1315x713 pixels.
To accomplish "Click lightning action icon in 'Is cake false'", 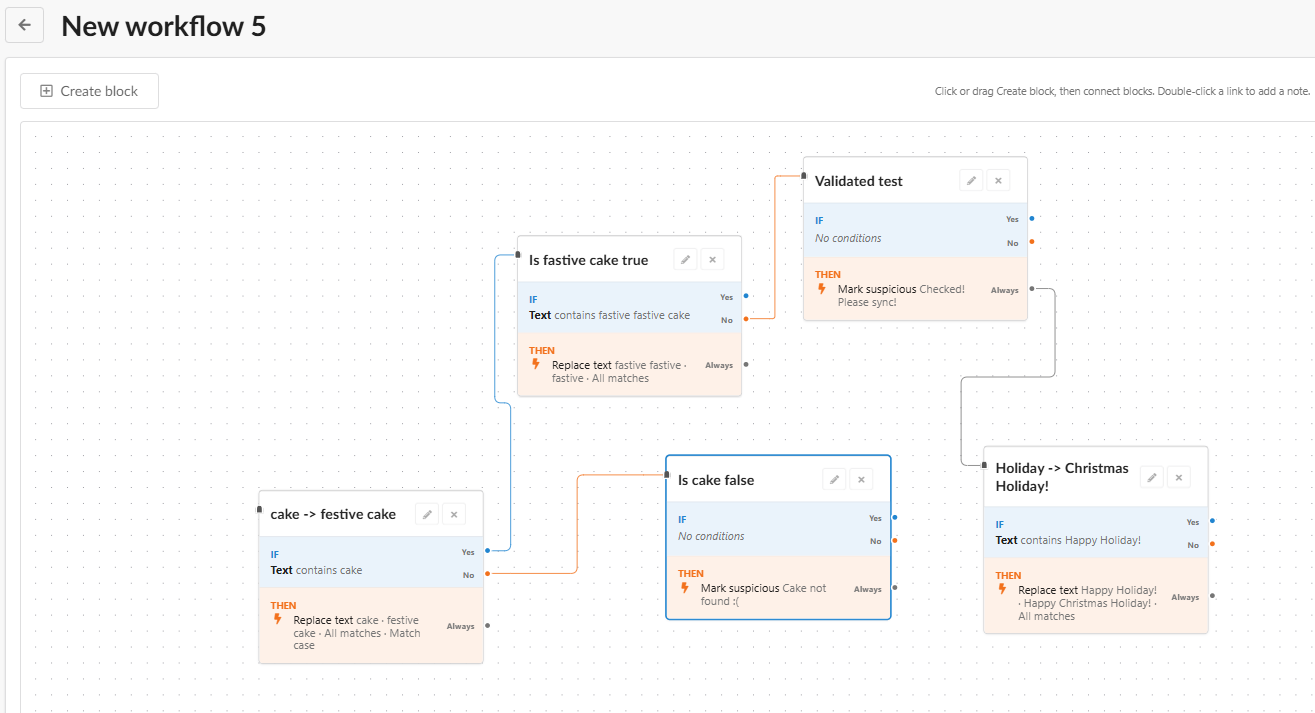I will point(685,588).
